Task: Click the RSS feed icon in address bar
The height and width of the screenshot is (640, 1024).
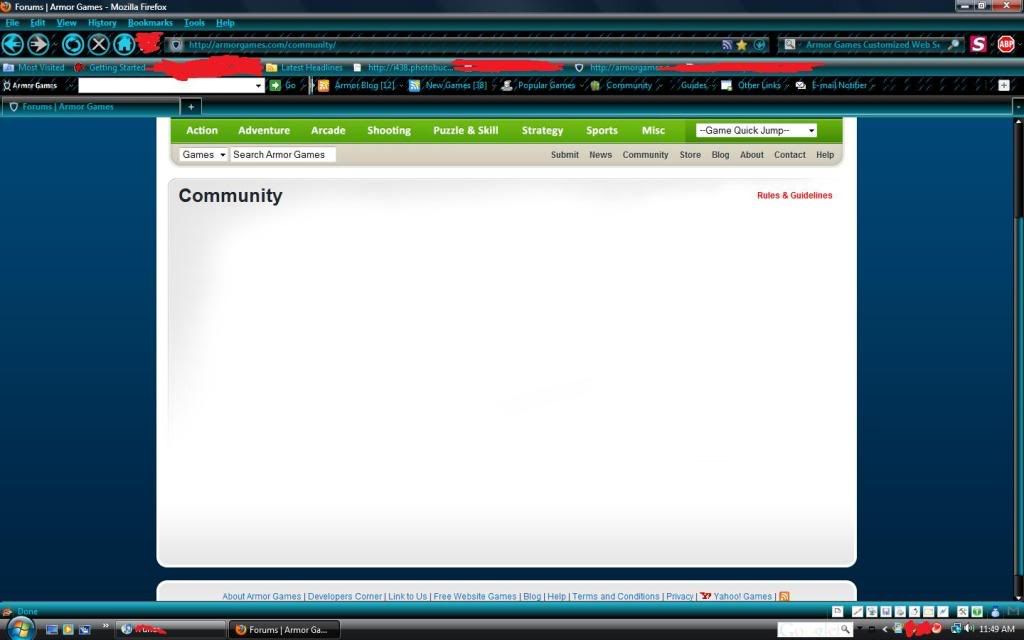Action: click(727, 45)
